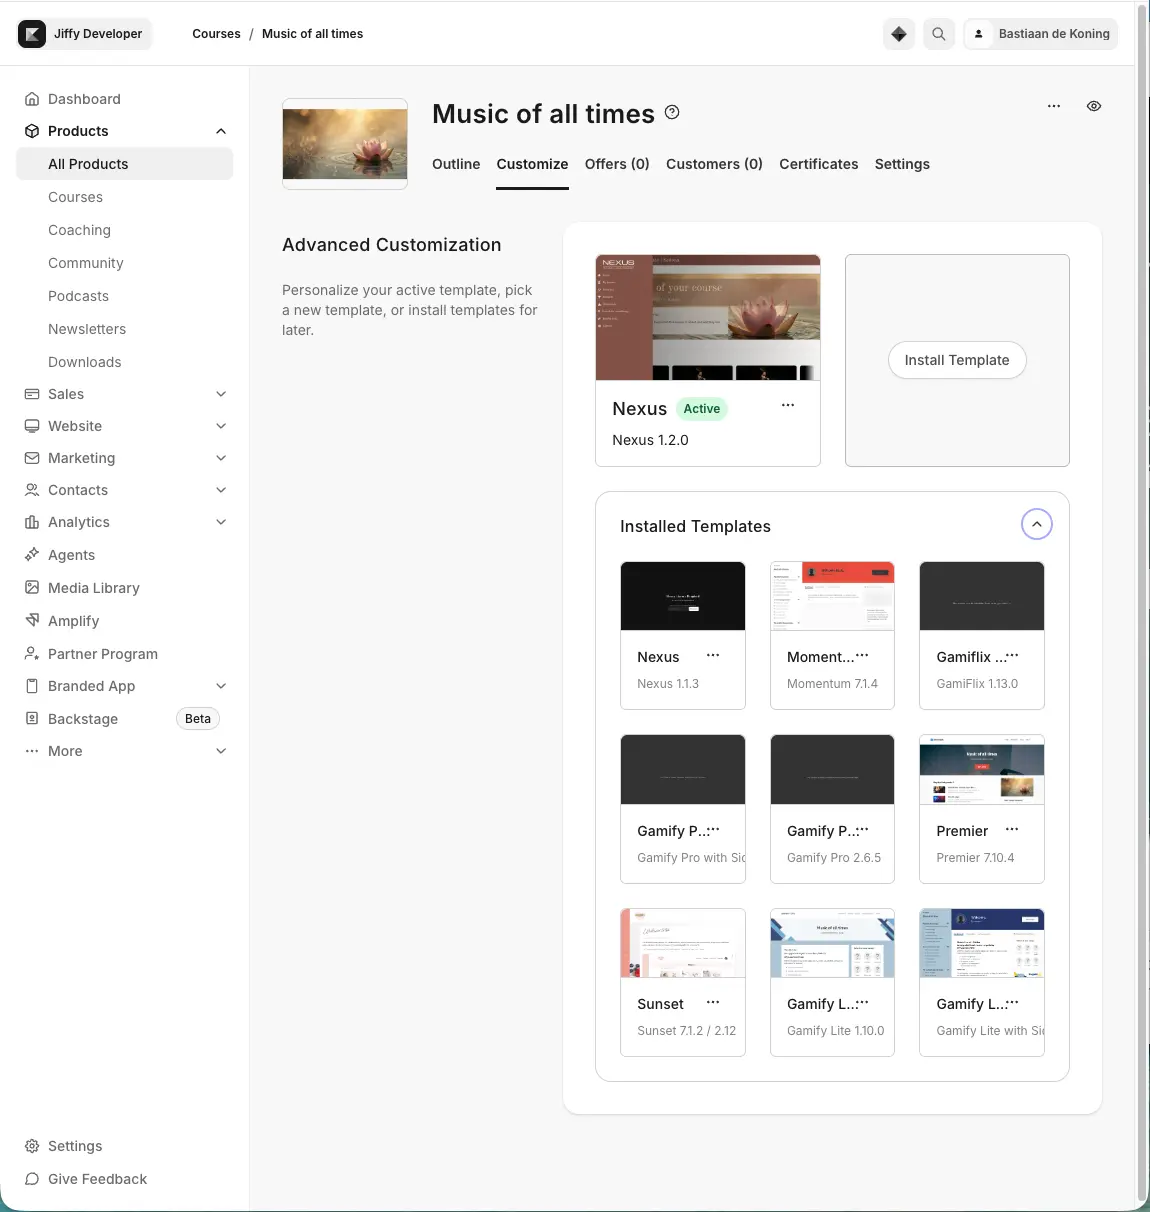This screenshot has width=1150, height=1212.
Task: Click the Install Template button
Action: click(x=957, y=360)
